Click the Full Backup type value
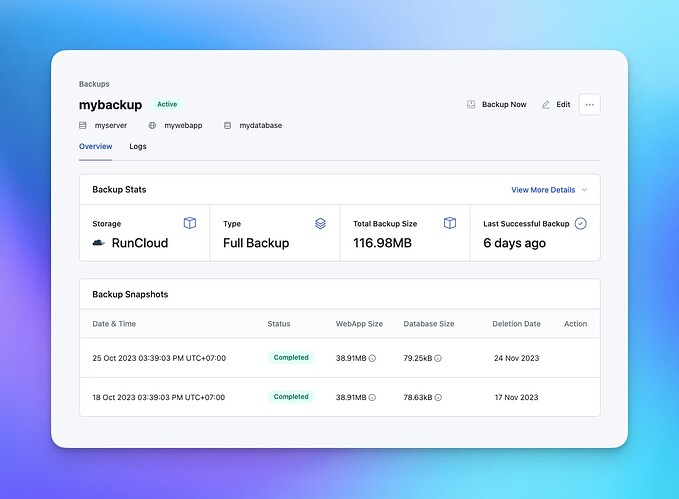 [256, 243]
